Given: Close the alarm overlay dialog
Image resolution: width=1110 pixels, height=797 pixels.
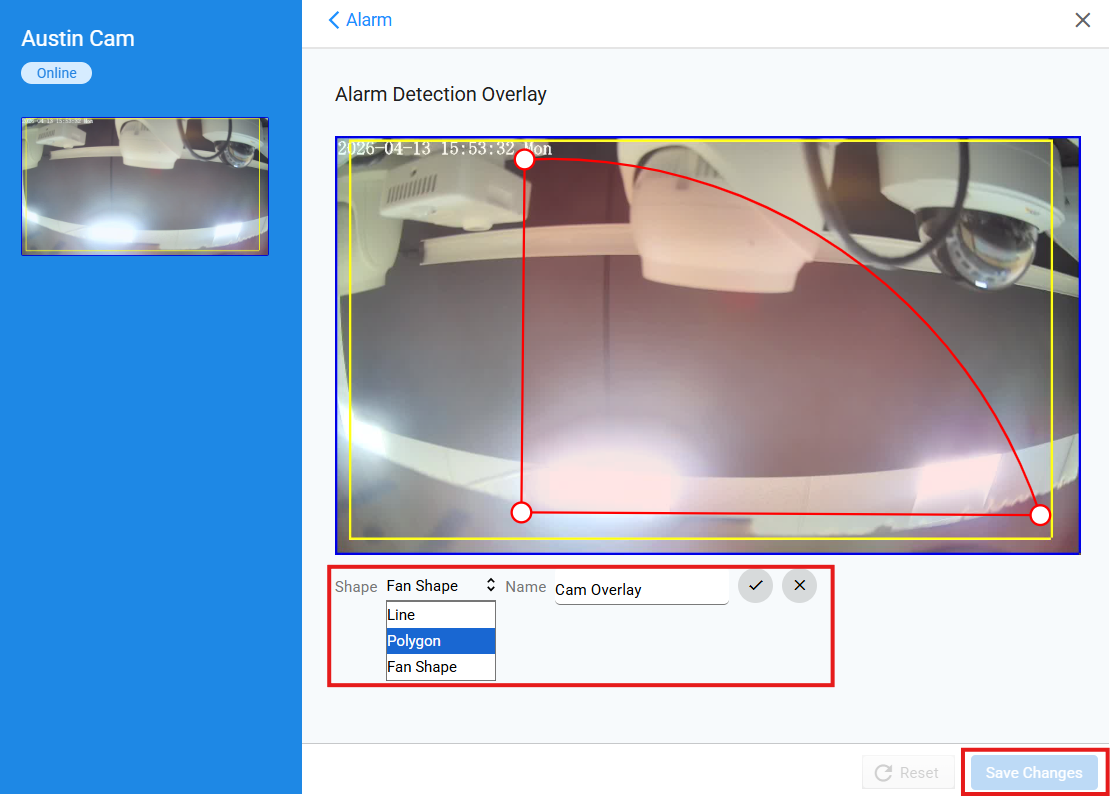Looking at the screenshot, I should (x=1082, y=20).
